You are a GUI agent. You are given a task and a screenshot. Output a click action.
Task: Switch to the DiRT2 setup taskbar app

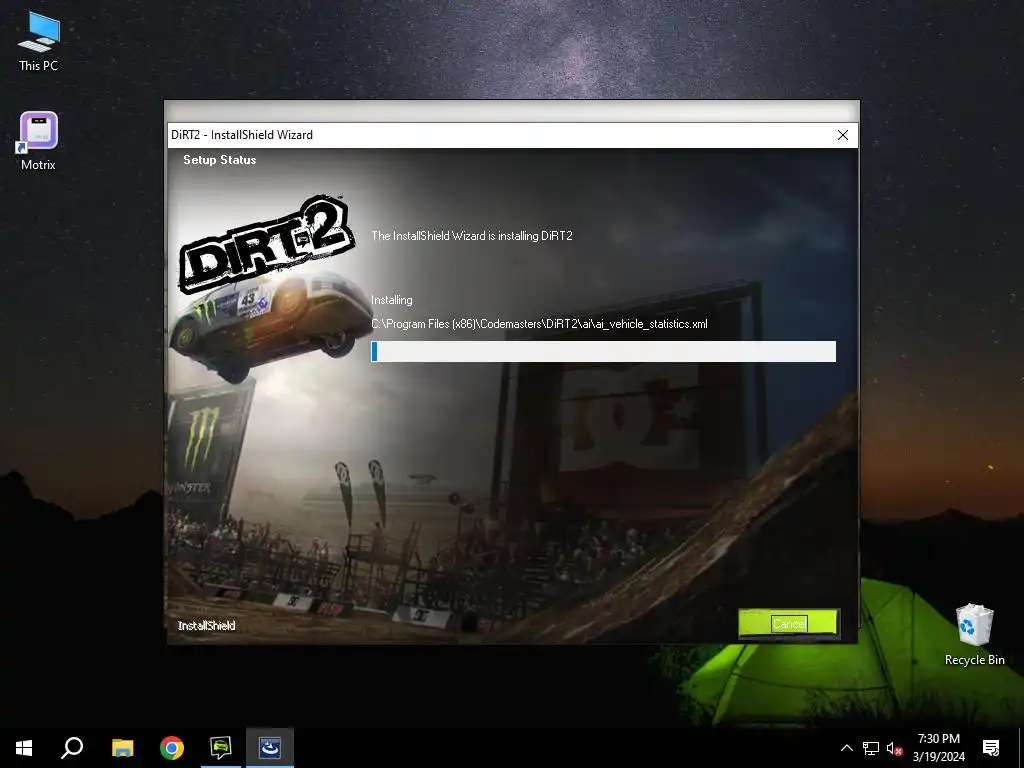pyautogui.click(x=221, y=748)
